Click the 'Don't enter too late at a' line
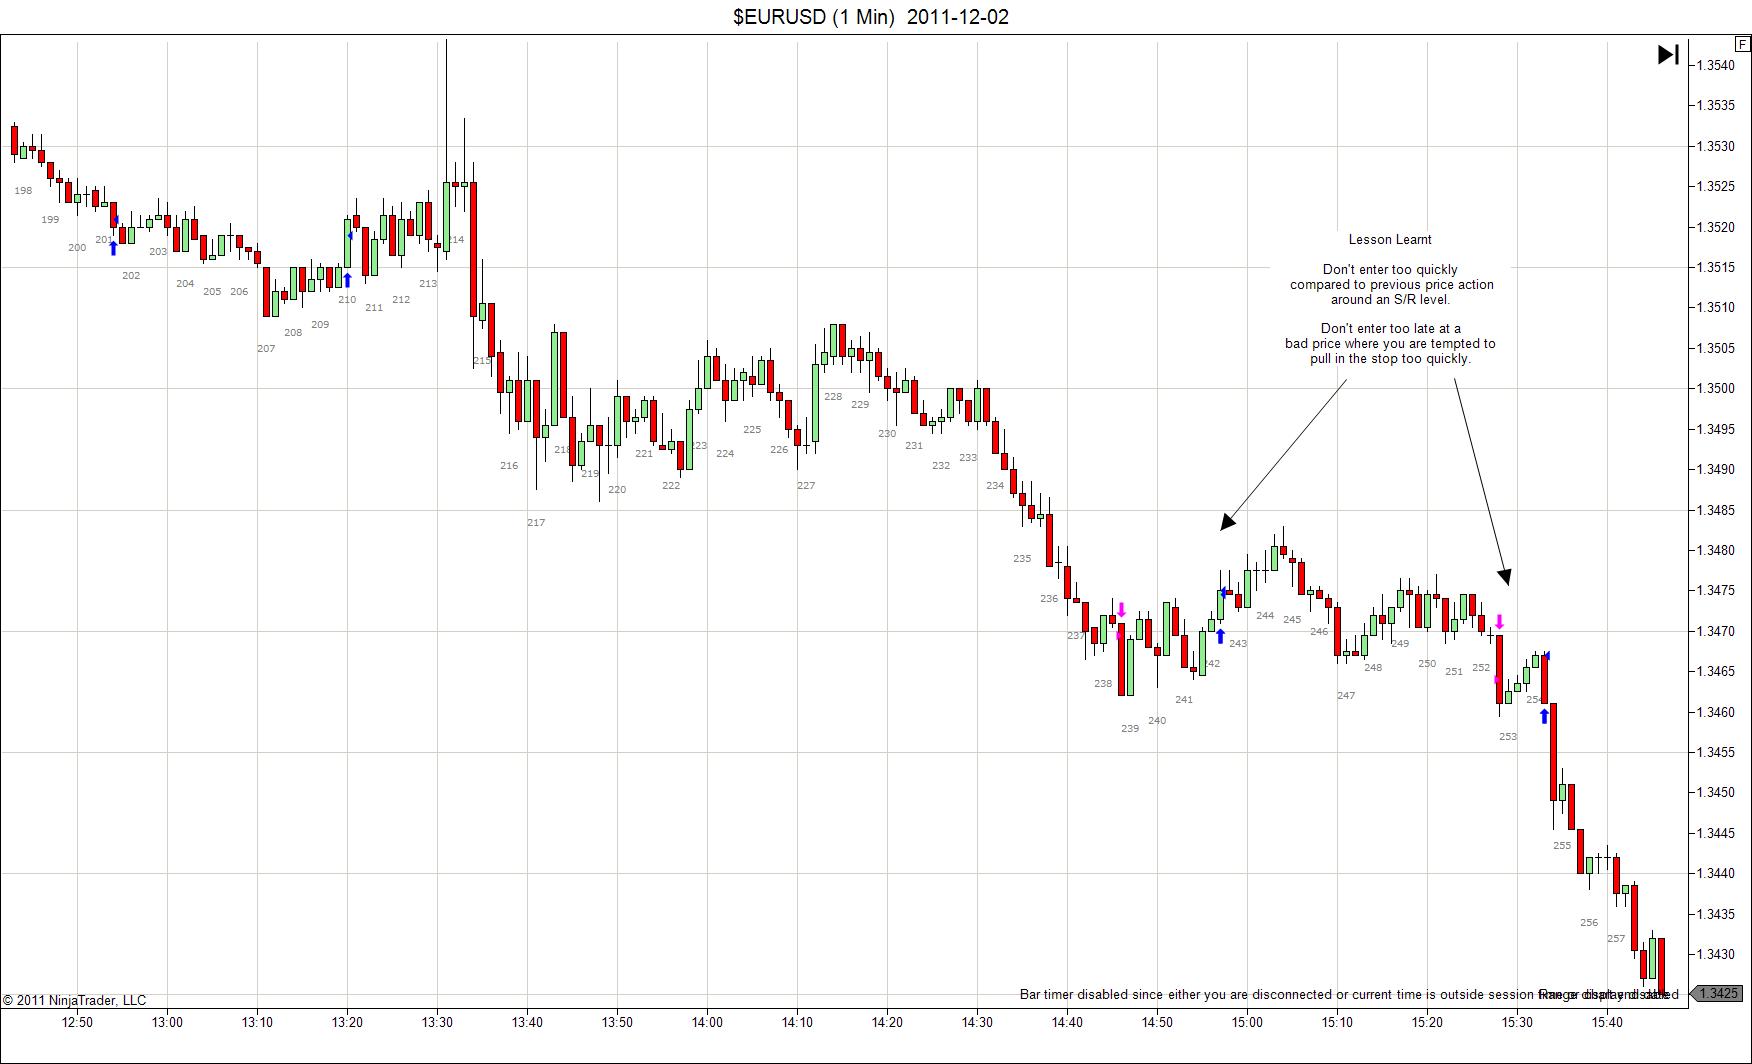The height and width of the screenshot is (1064, 1752). point(1390,328)
